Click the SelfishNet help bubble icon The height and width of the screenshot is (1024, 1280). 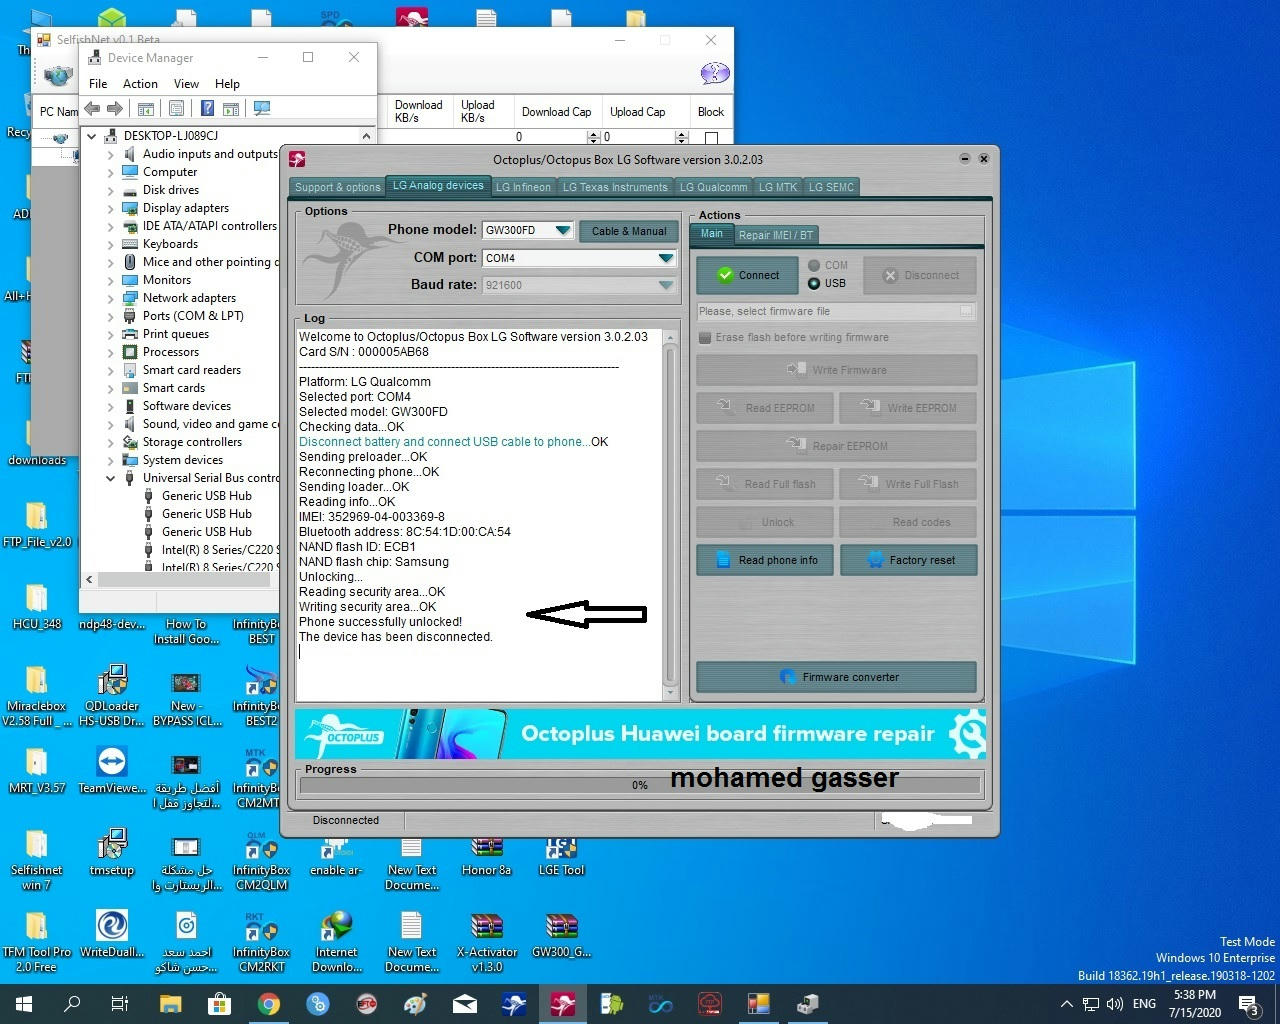point(715,73)
